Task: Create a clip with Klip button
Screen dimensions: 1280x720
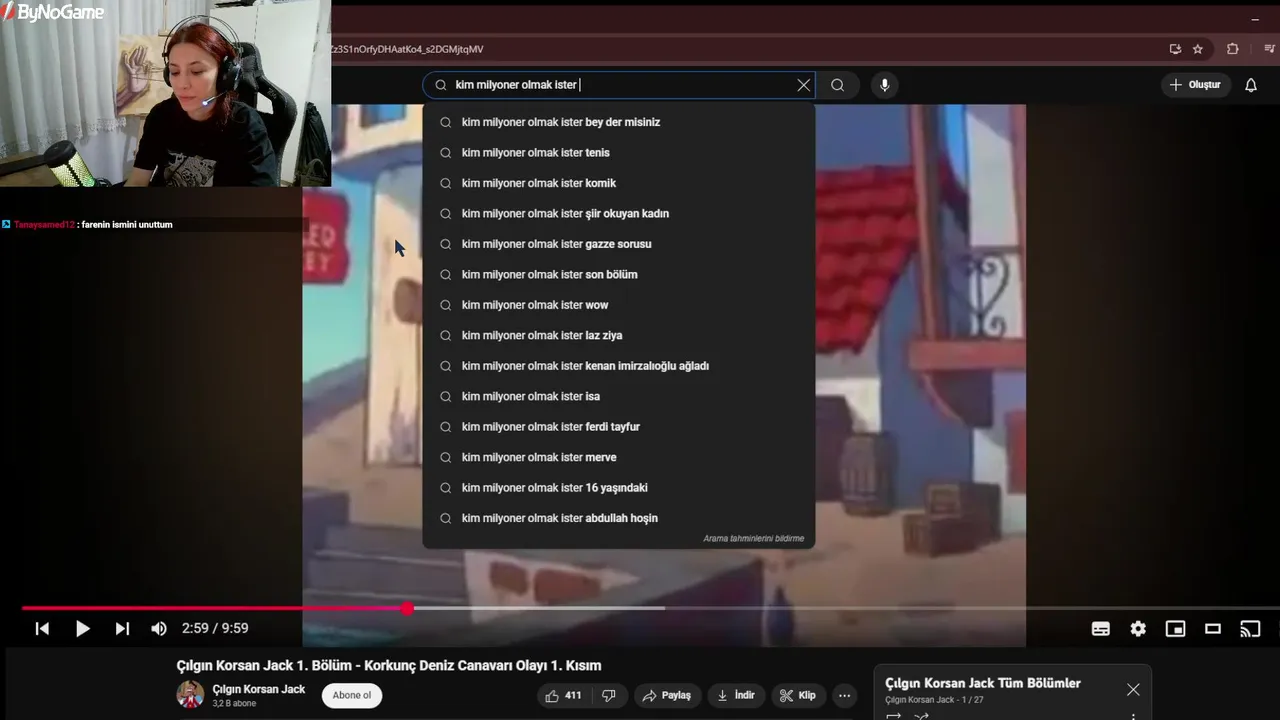Action: pyautogui.click(x=798, y=696)
